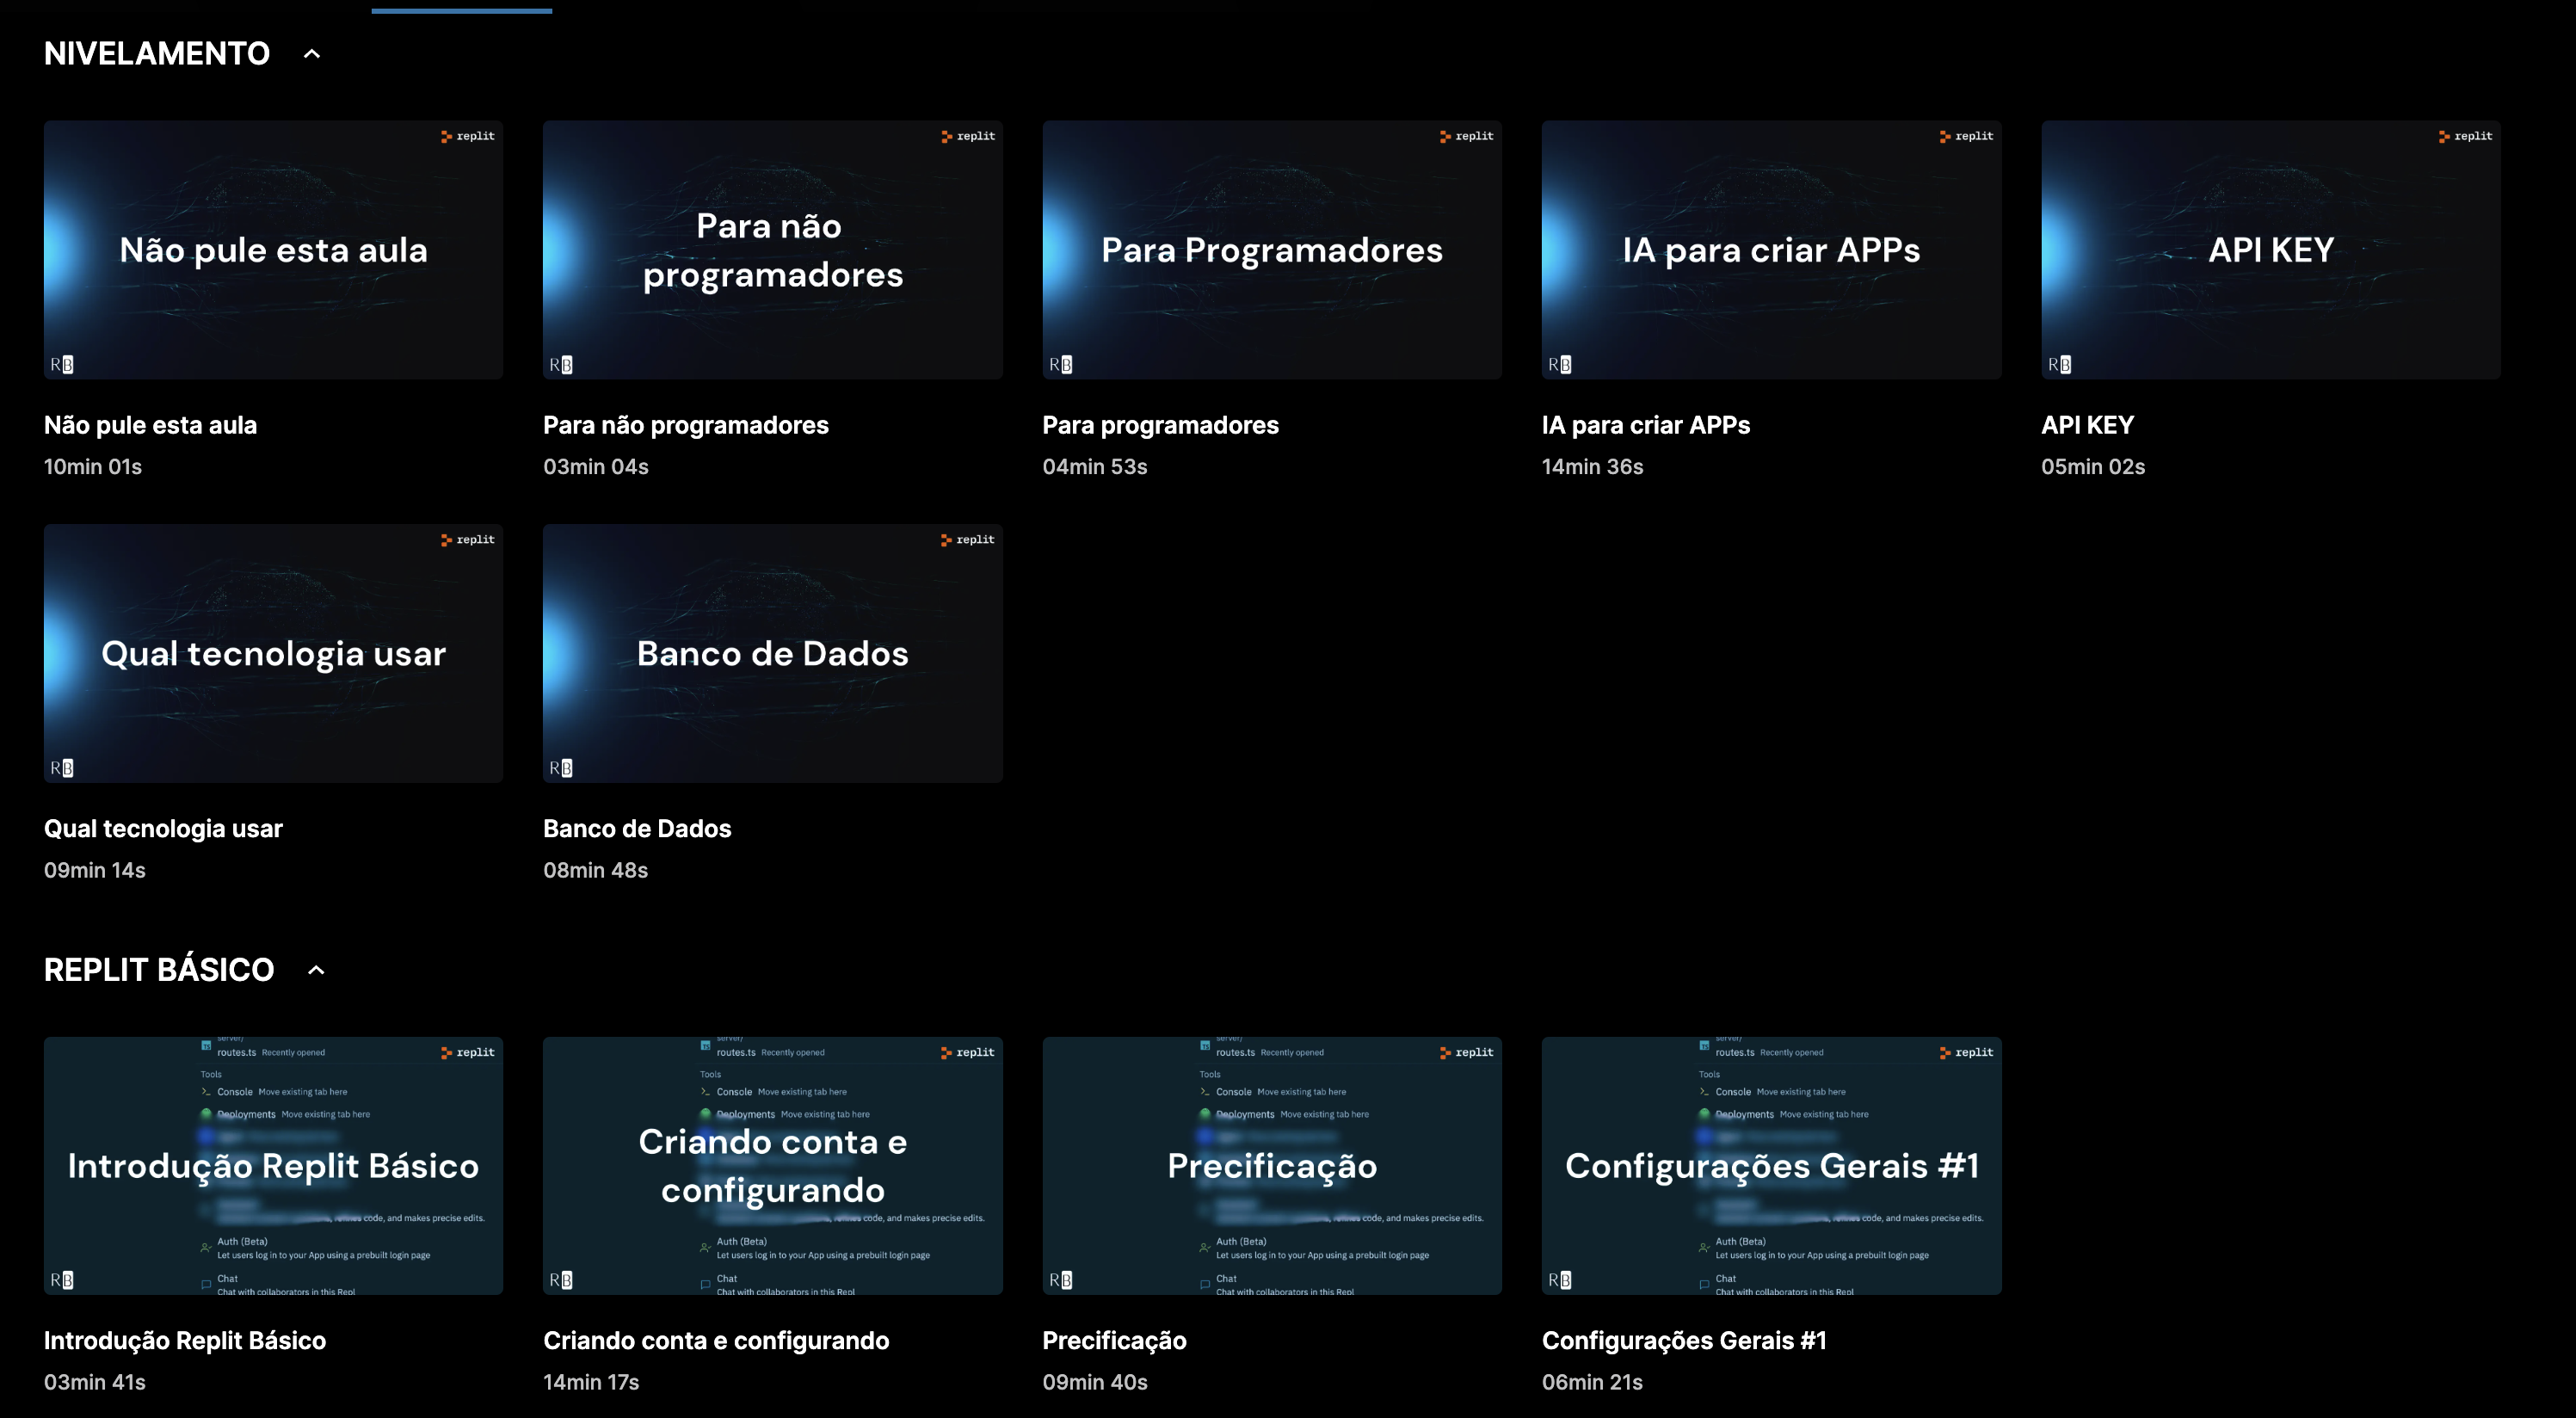Viewport: 2576px width, 1418px height.
Task: Click the RB badge on 'Qual tecnologia usar' card
Action: point(62,768)
